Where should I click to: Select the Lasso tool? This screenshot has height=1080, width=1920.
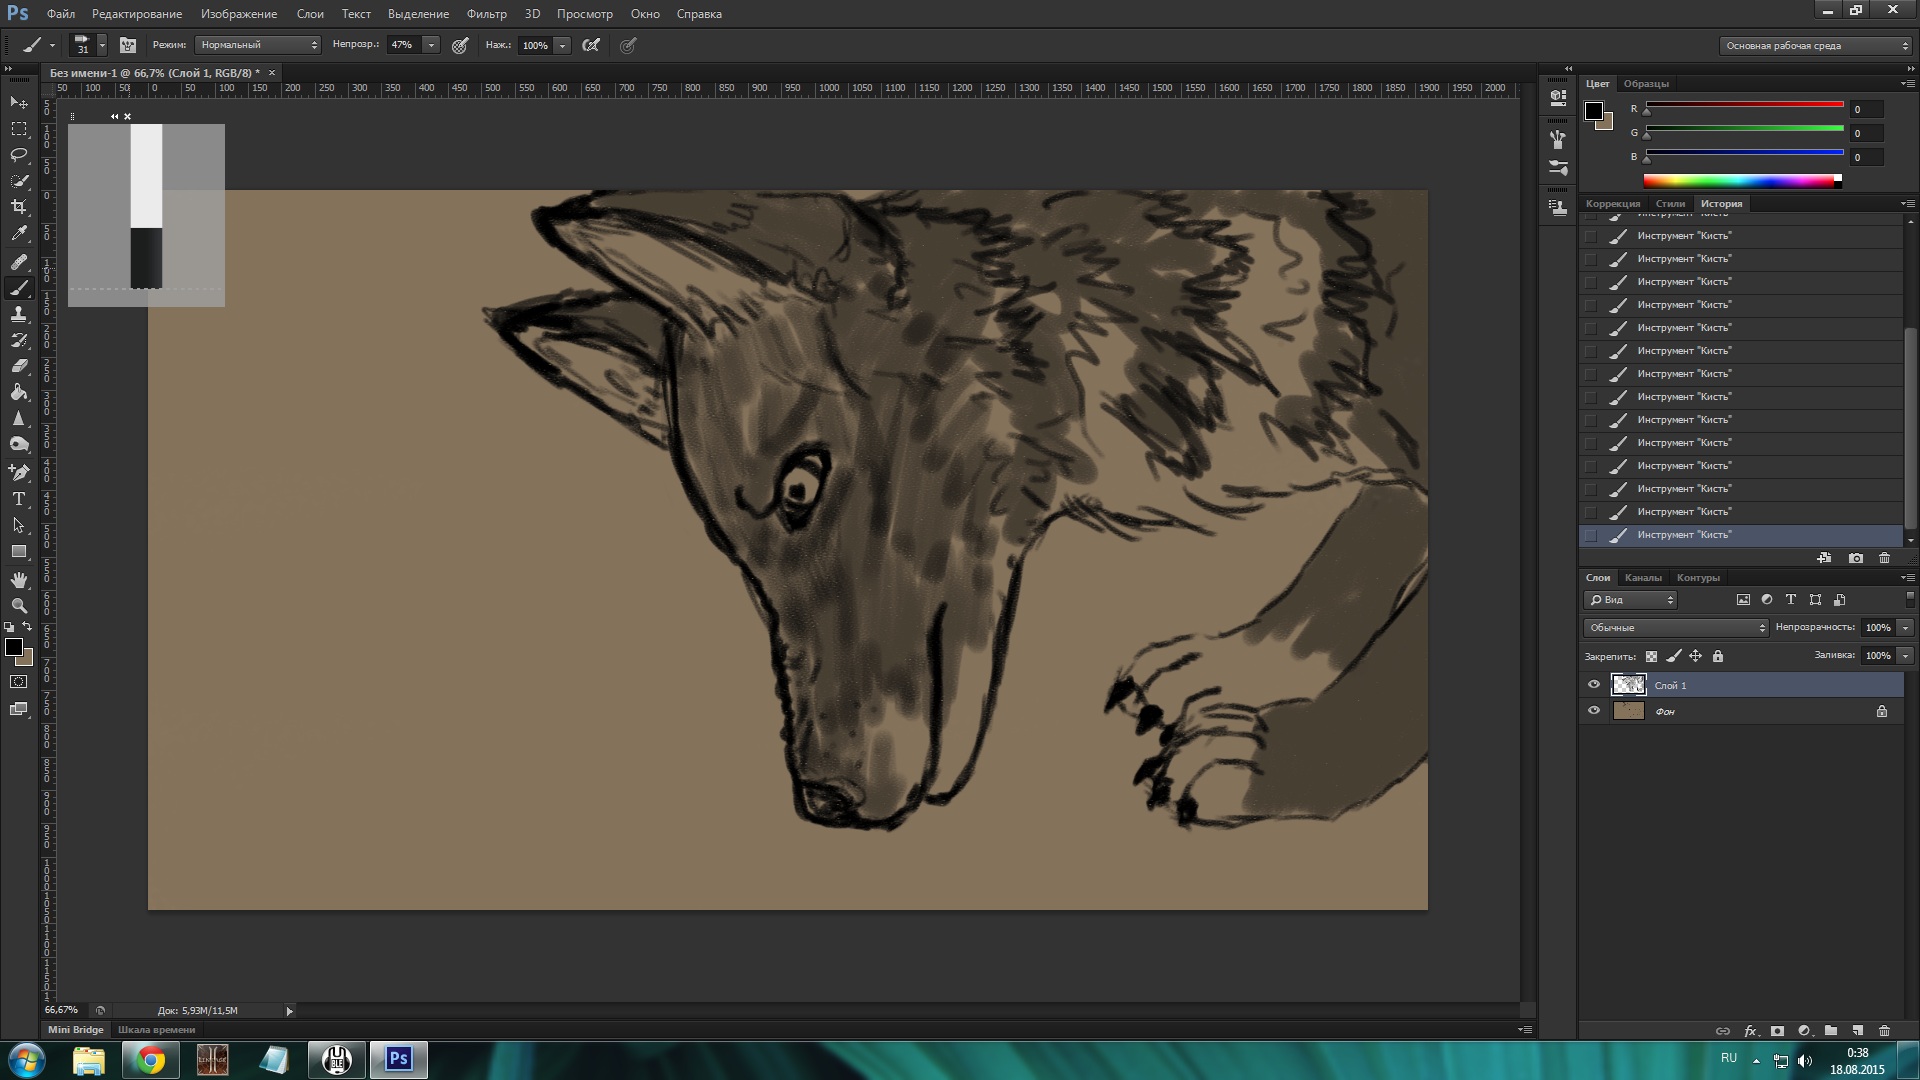[x=18, y=155]
